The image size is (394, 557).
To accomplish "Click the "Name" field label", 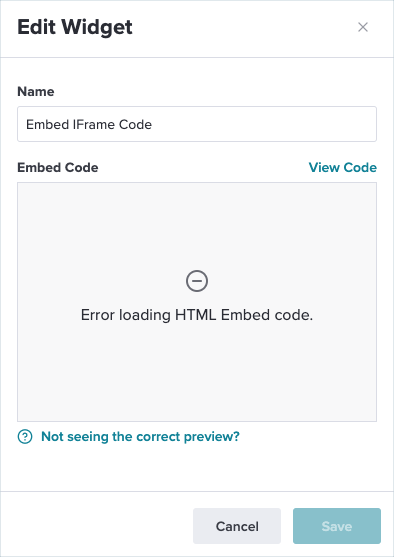I will [x=36, y=92].
